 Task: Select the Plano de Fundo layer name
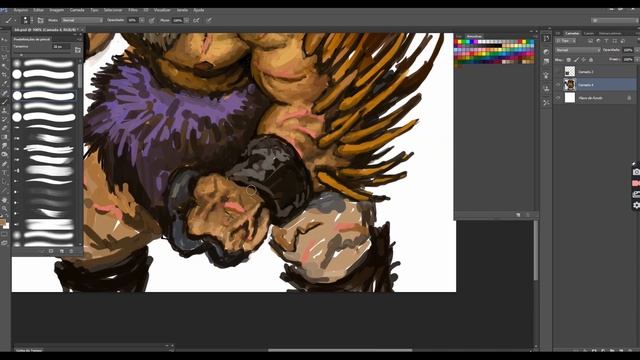[x=590, y=98]
